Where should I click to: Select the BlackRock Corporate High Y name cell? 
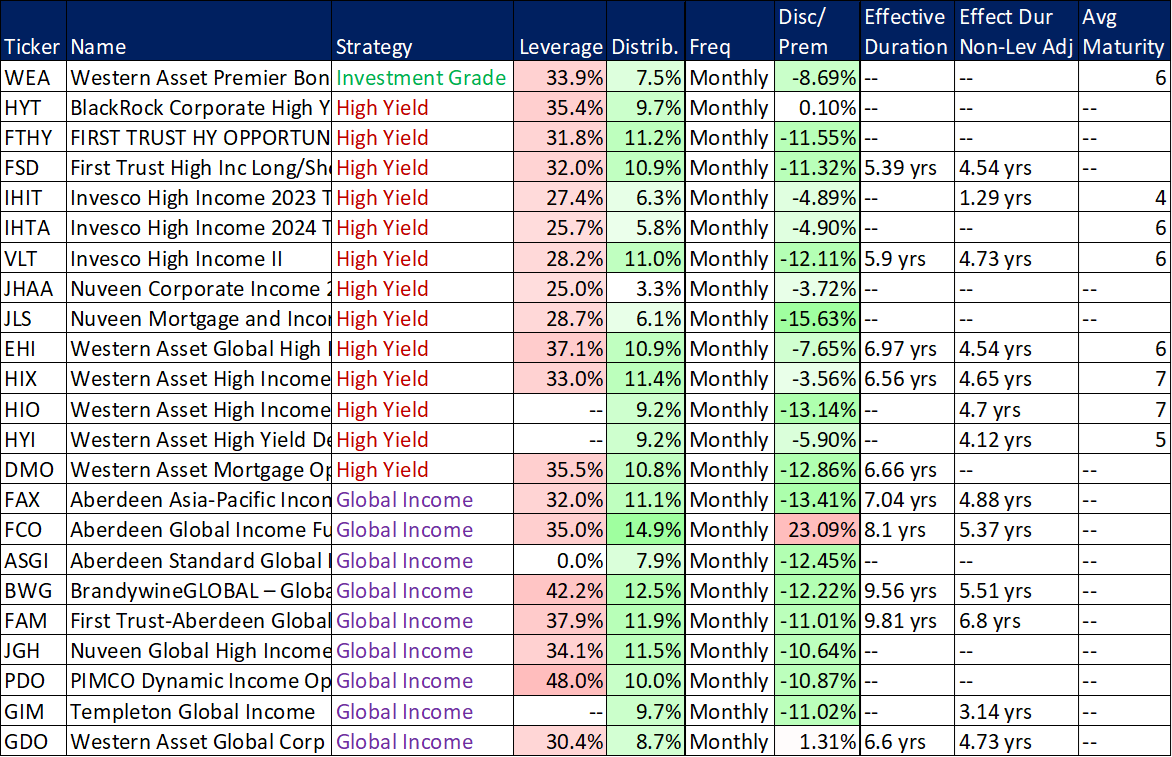pyautogui.click(x=199, y=108)
